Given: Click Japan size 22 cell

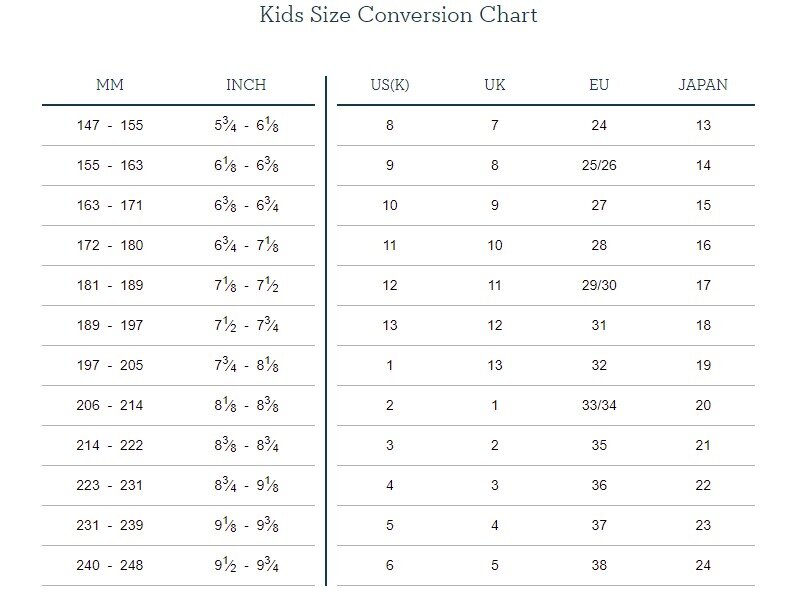Looking at the screenshot, I should (703, 486).
